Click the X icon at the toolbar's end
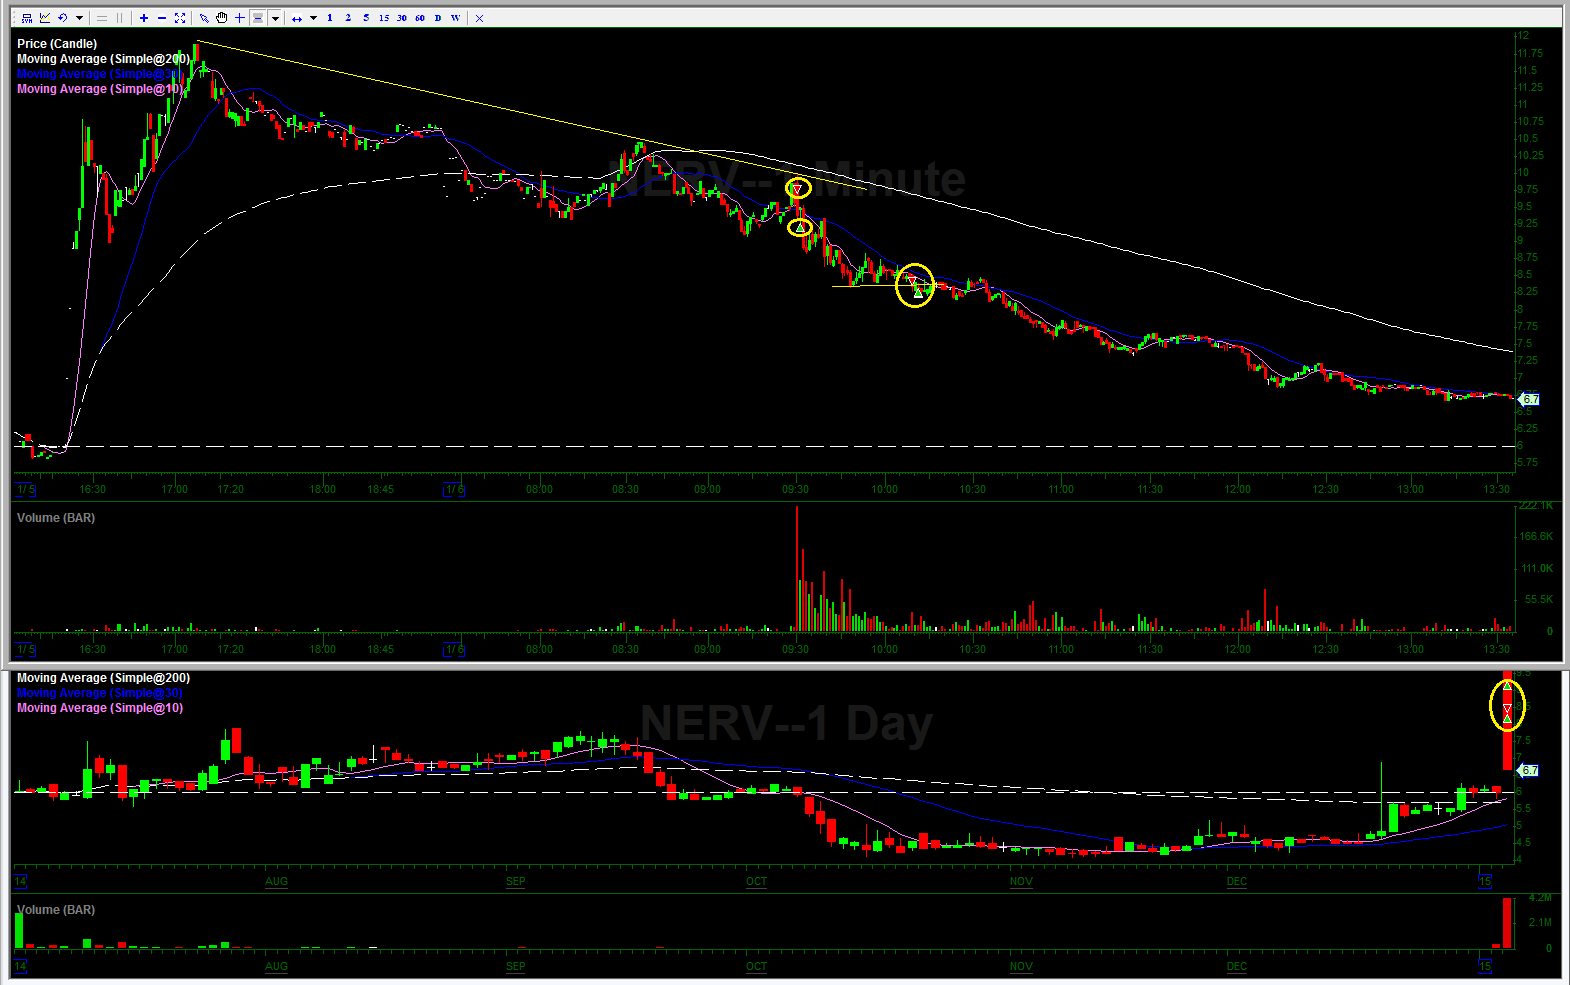The width and height of the screenshot is (1570, 985). pyautogui.click(x=480, y=18)
